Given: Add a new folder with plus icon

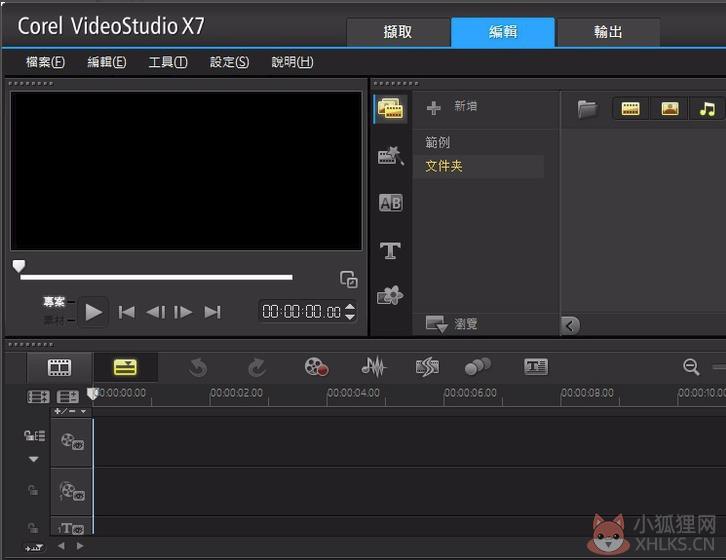Looking at the screenshot, I should tap(433, 107).
